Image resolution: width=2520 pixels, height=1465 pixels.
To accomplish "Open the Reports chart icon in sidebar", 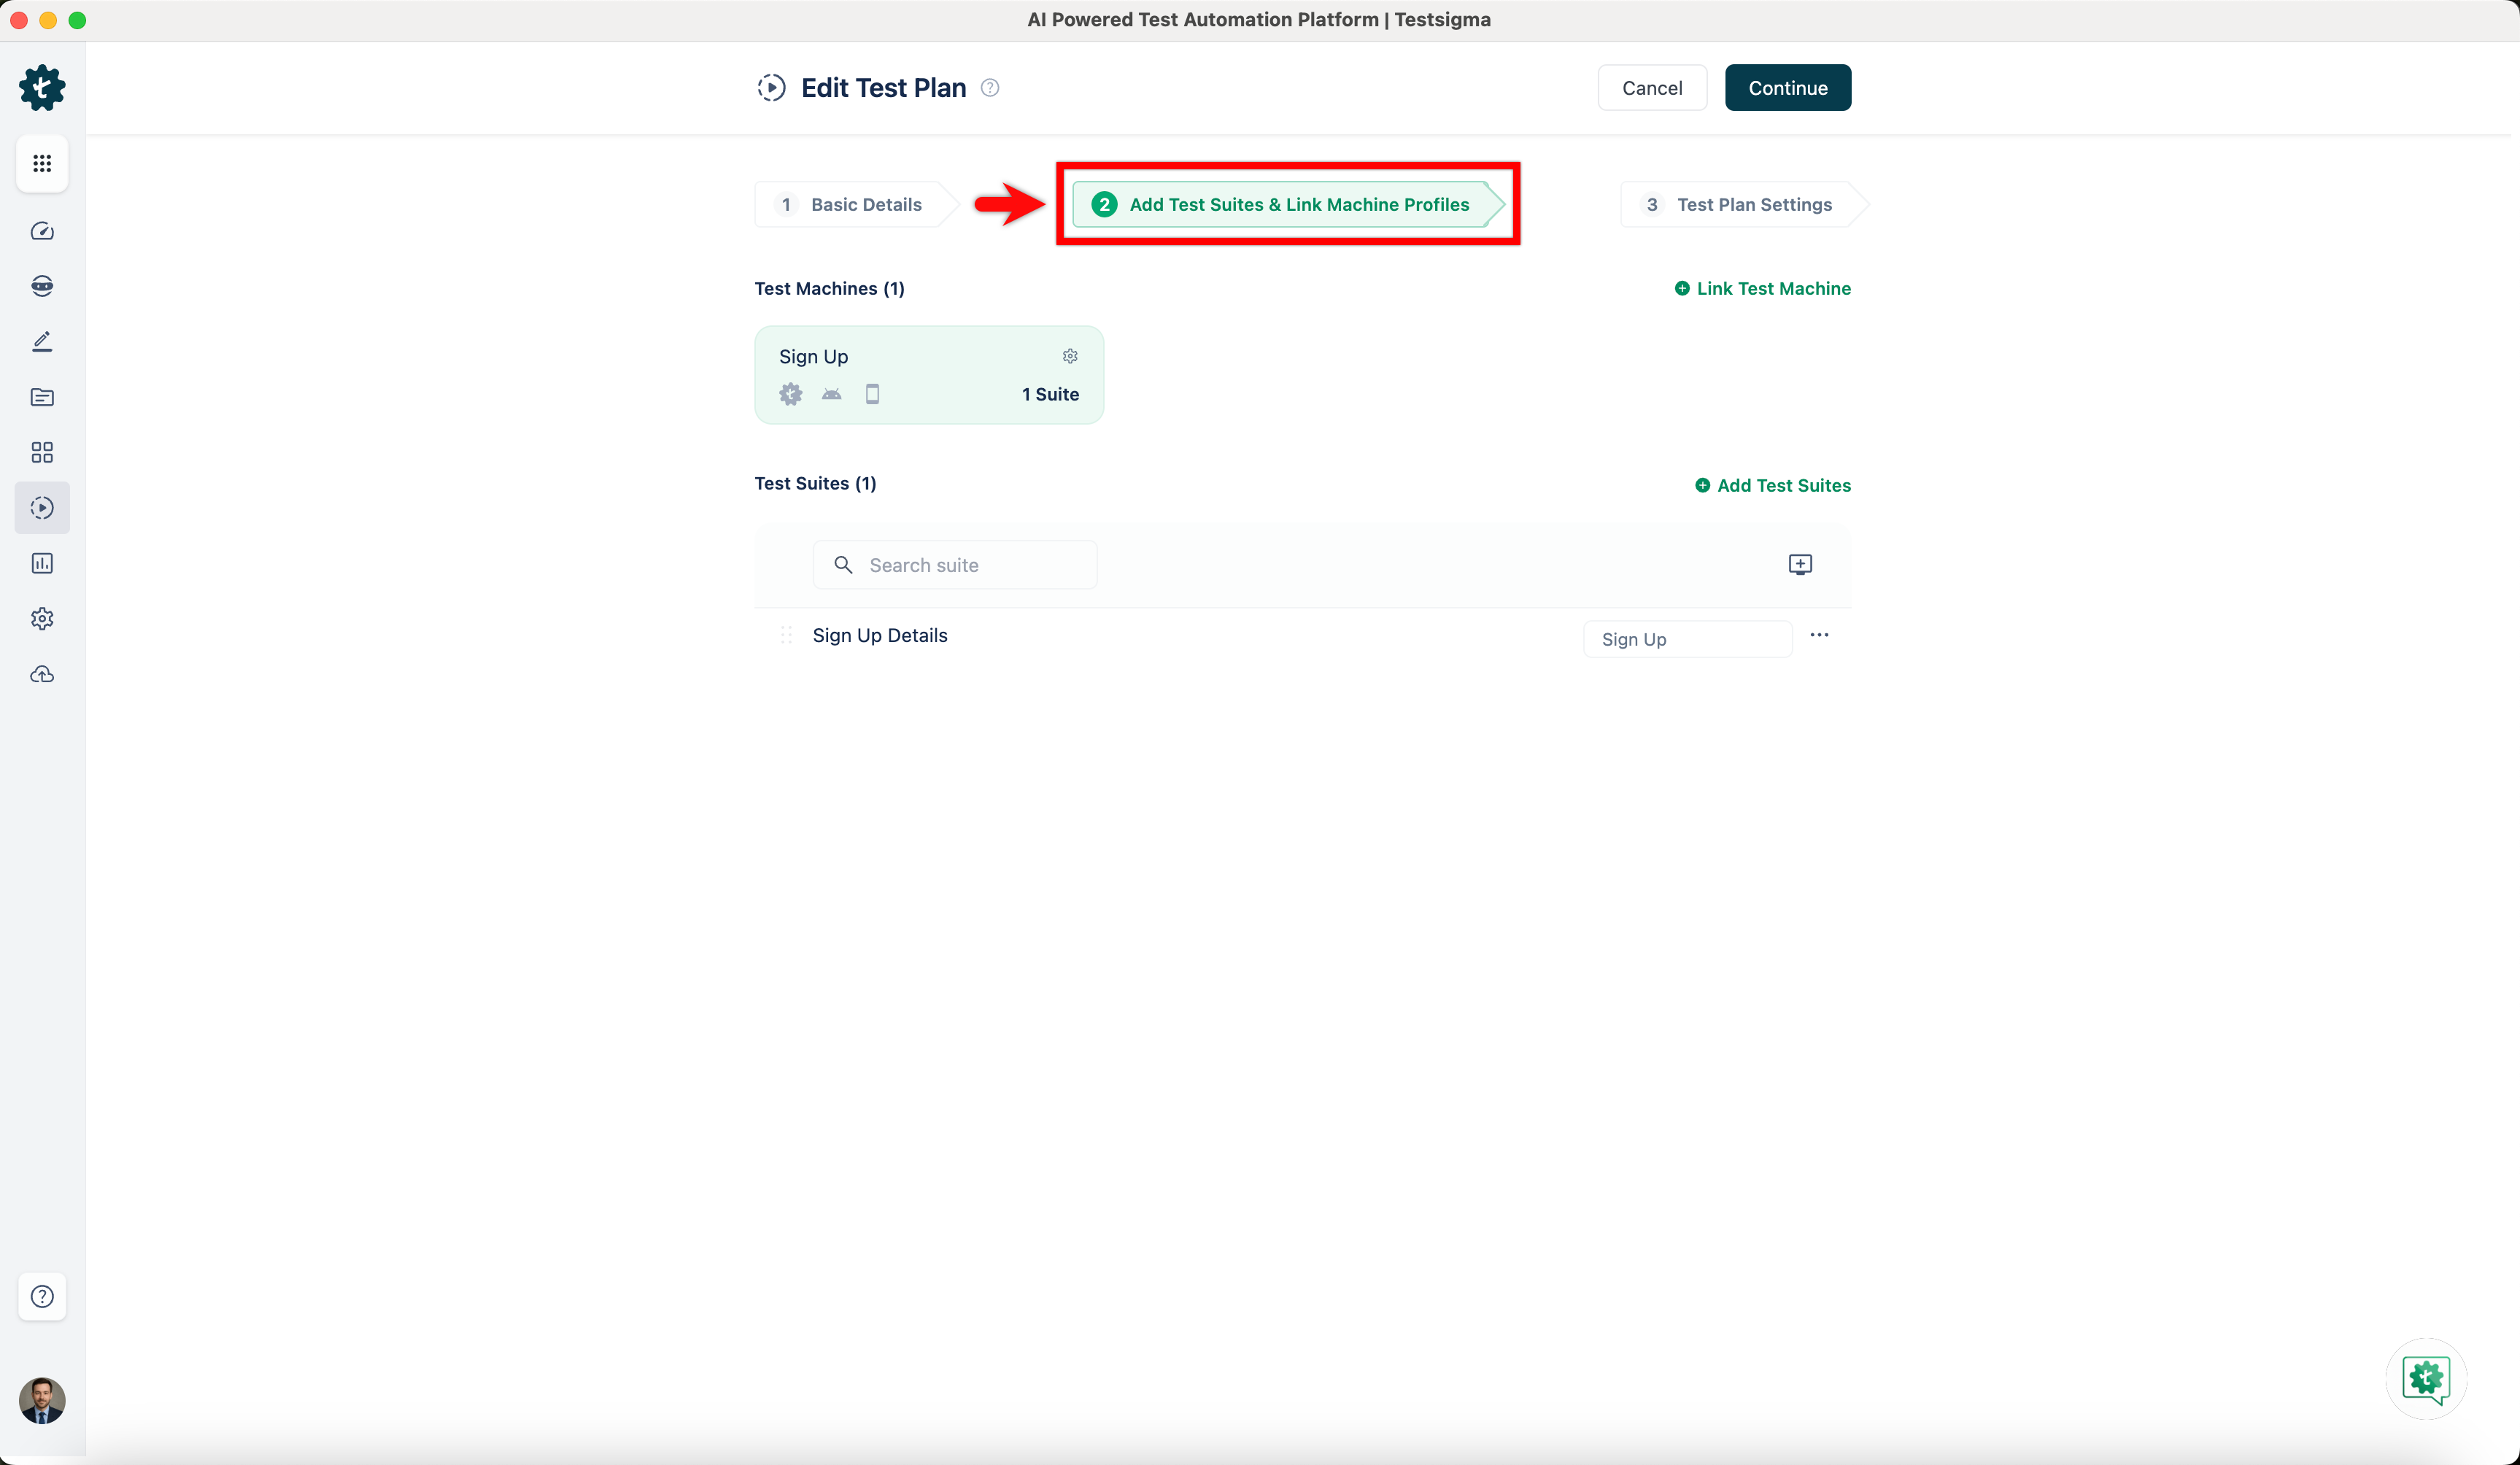I will 42,563.
